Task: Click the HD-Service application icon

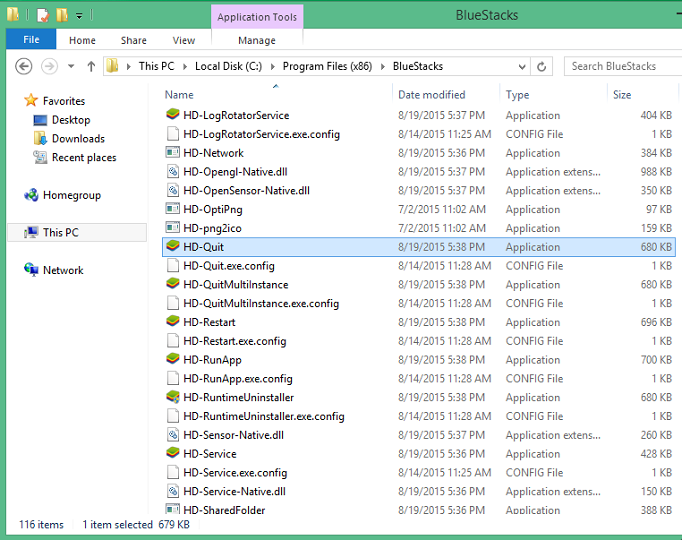Action: (x=173, y=453)
